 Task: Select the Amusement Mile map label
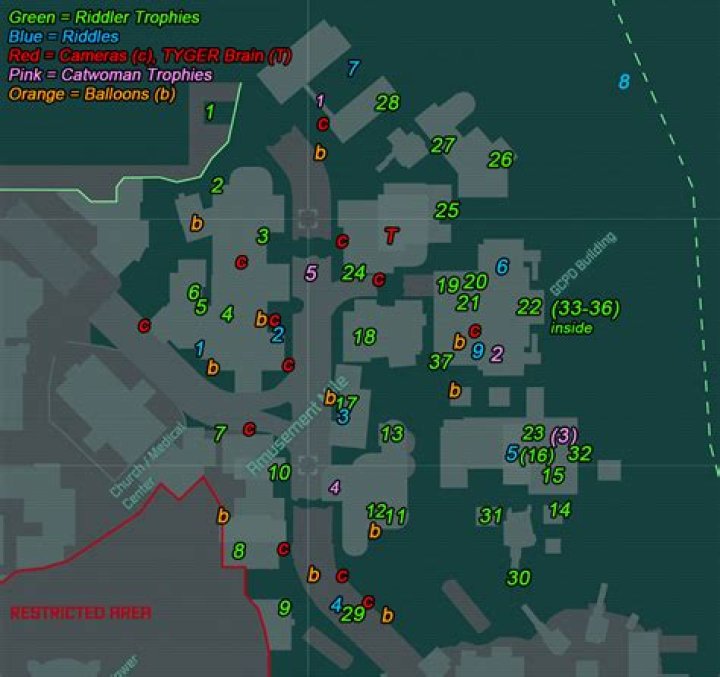click(x=298, y=425)
